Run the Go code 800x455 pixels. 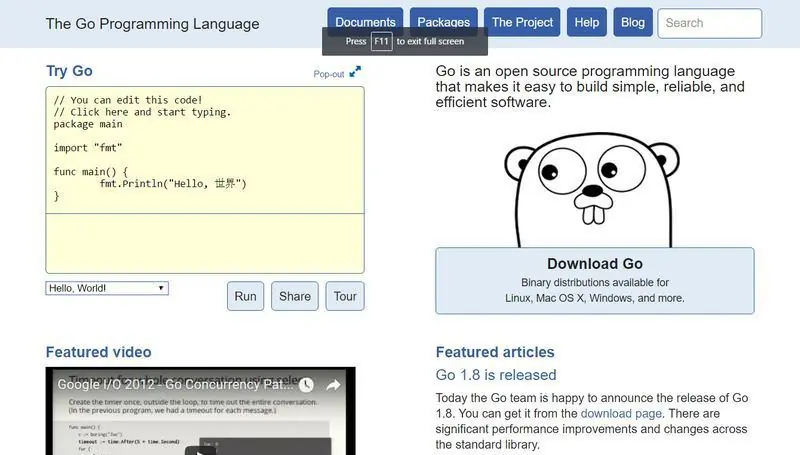pos(245,296)
